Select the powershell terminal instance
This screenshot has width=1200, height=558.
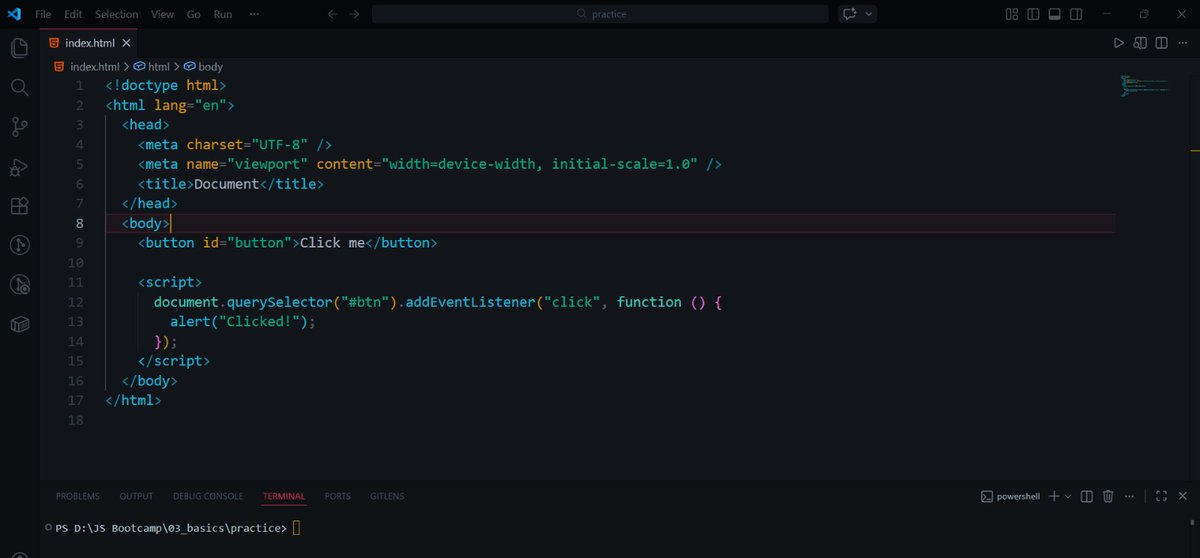point(1011,496)
